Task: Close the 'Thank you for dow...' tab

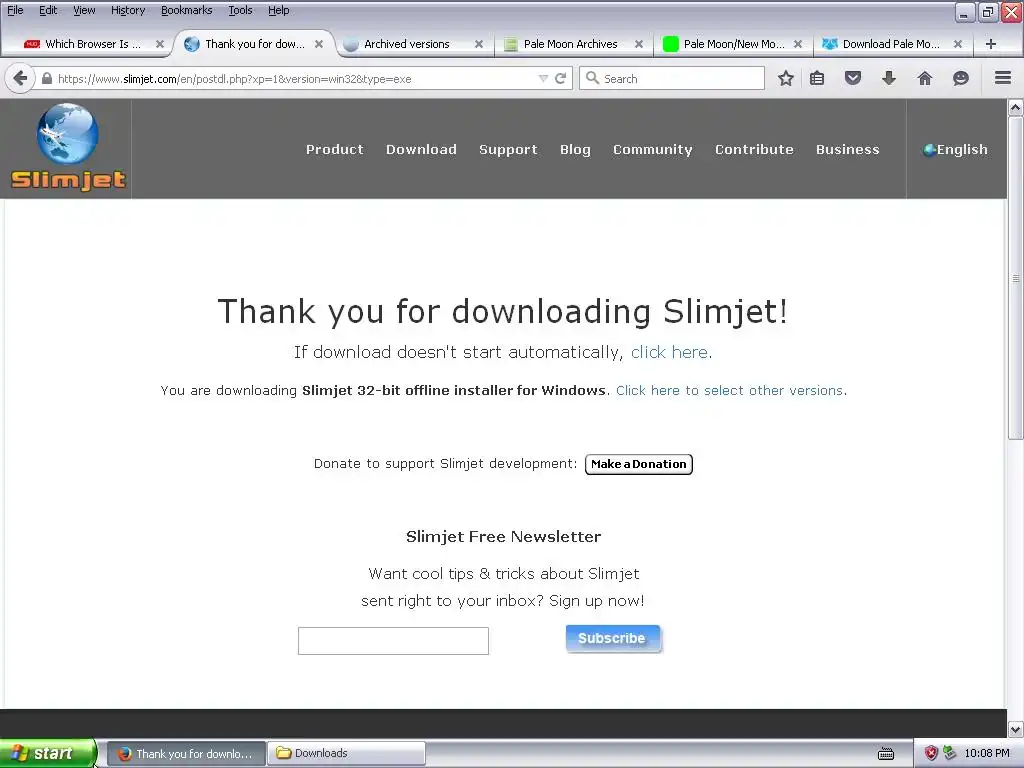Action: 319,44
